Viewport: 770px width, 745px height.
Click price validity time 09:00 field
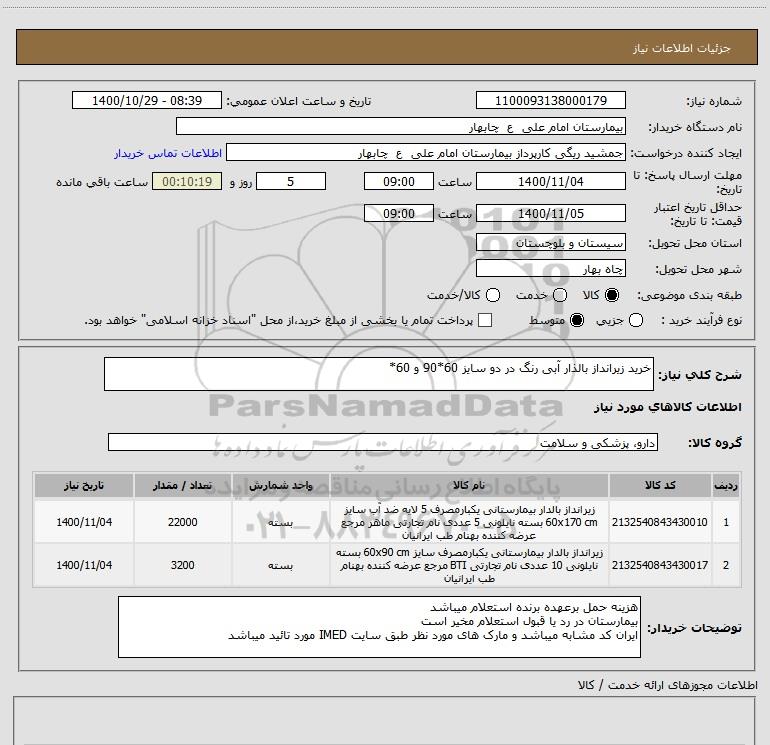pos(399,213)
